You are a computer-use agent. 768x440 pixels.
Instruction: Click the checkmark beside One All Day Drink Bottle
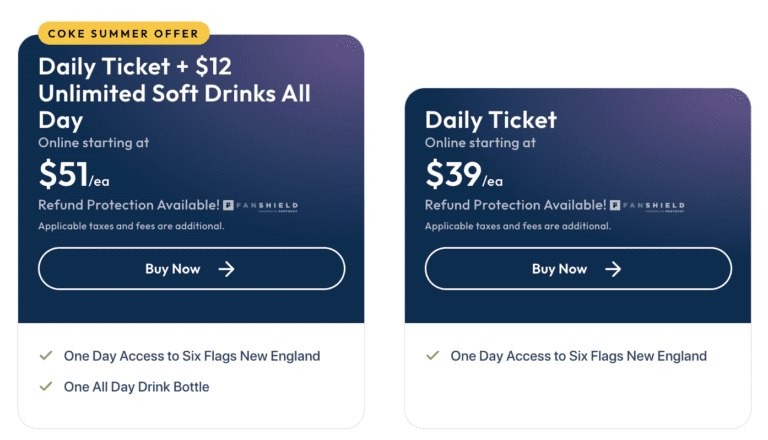[x=45, y=386]
